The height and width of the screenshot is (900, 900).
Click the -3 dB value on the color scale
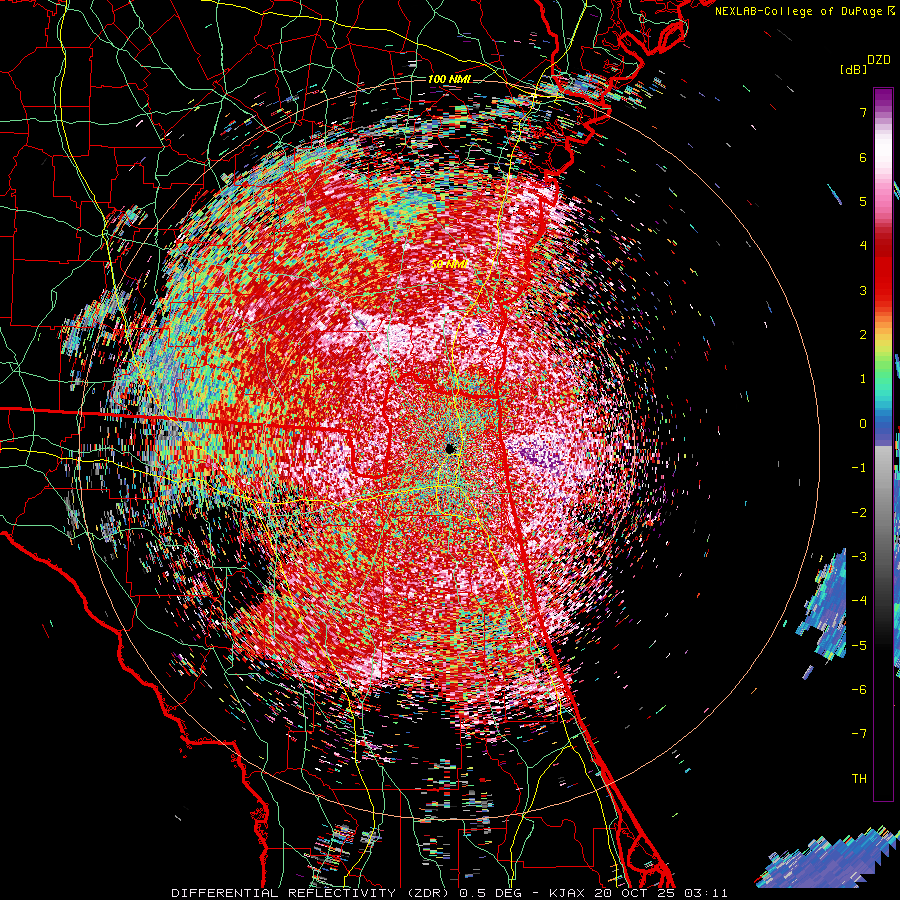point(859,557)
